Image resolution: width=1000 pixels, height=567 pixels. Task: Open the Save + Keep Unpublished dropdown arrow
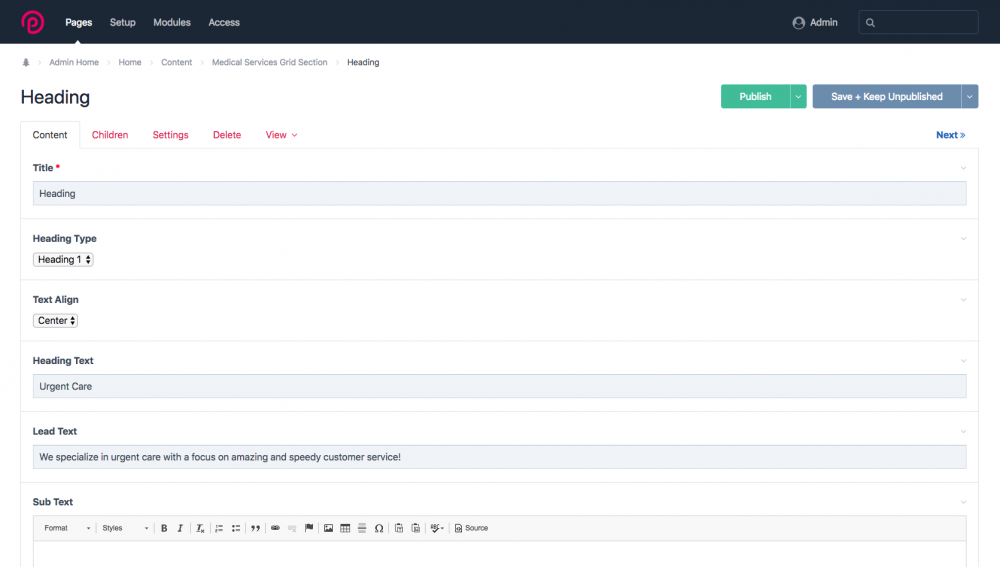[x=970, y=97]
